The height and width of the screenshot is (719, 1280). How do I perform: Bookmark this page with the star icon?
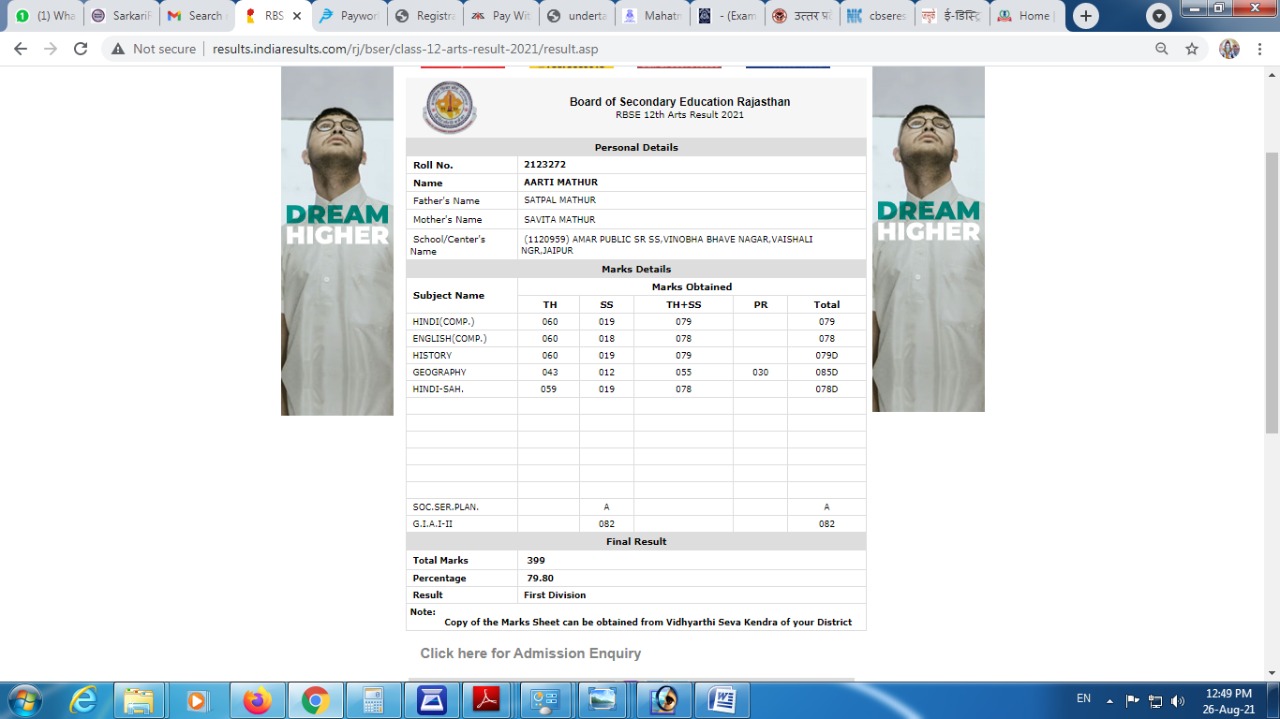coord(1191,48)
